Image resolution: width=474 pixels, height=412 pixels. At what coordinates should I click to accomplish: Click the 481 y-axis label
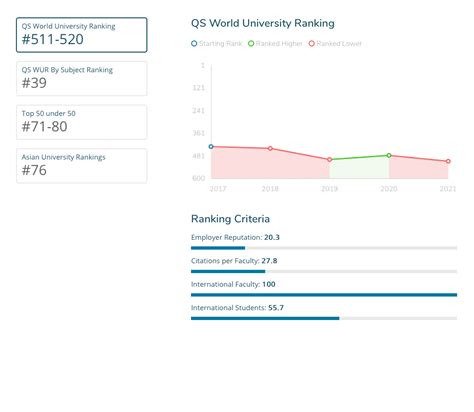(198, 156)
